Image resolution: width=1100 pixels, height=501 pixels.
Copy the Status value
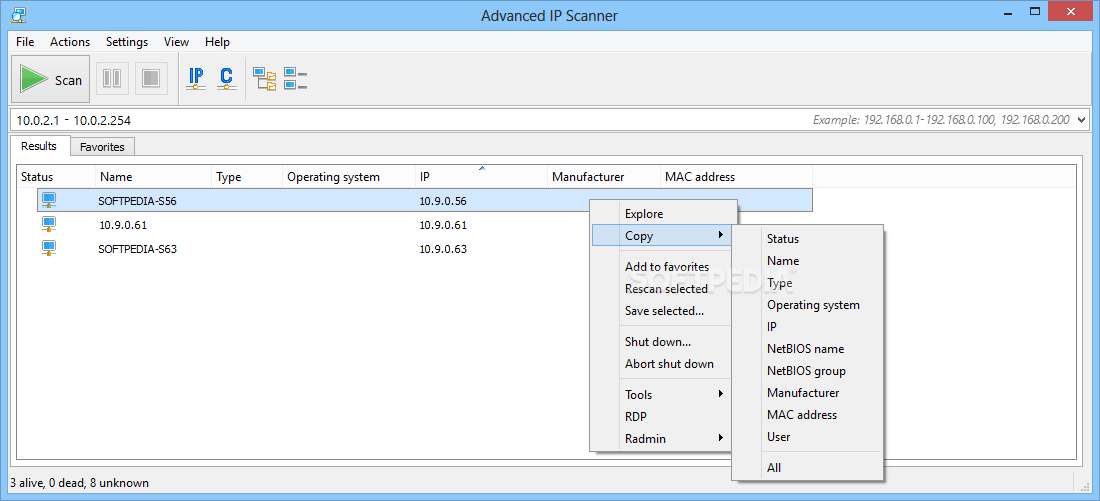pos(807,239)
